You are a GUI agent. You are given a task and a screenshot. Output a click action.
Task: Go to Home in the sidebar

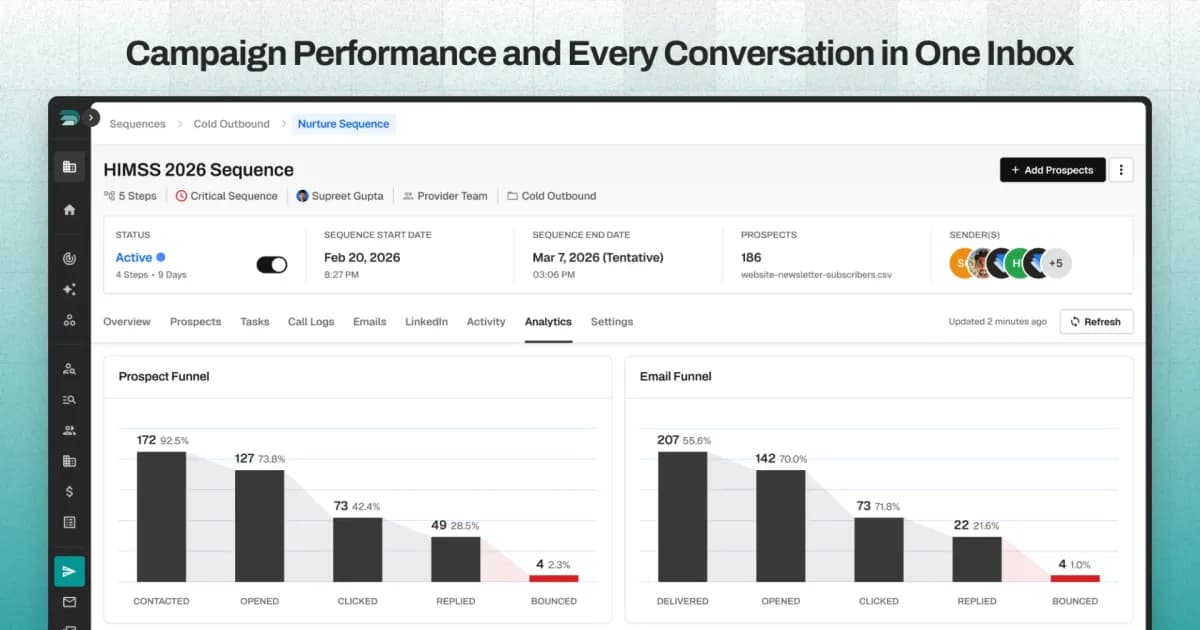[x=69, y=210]
